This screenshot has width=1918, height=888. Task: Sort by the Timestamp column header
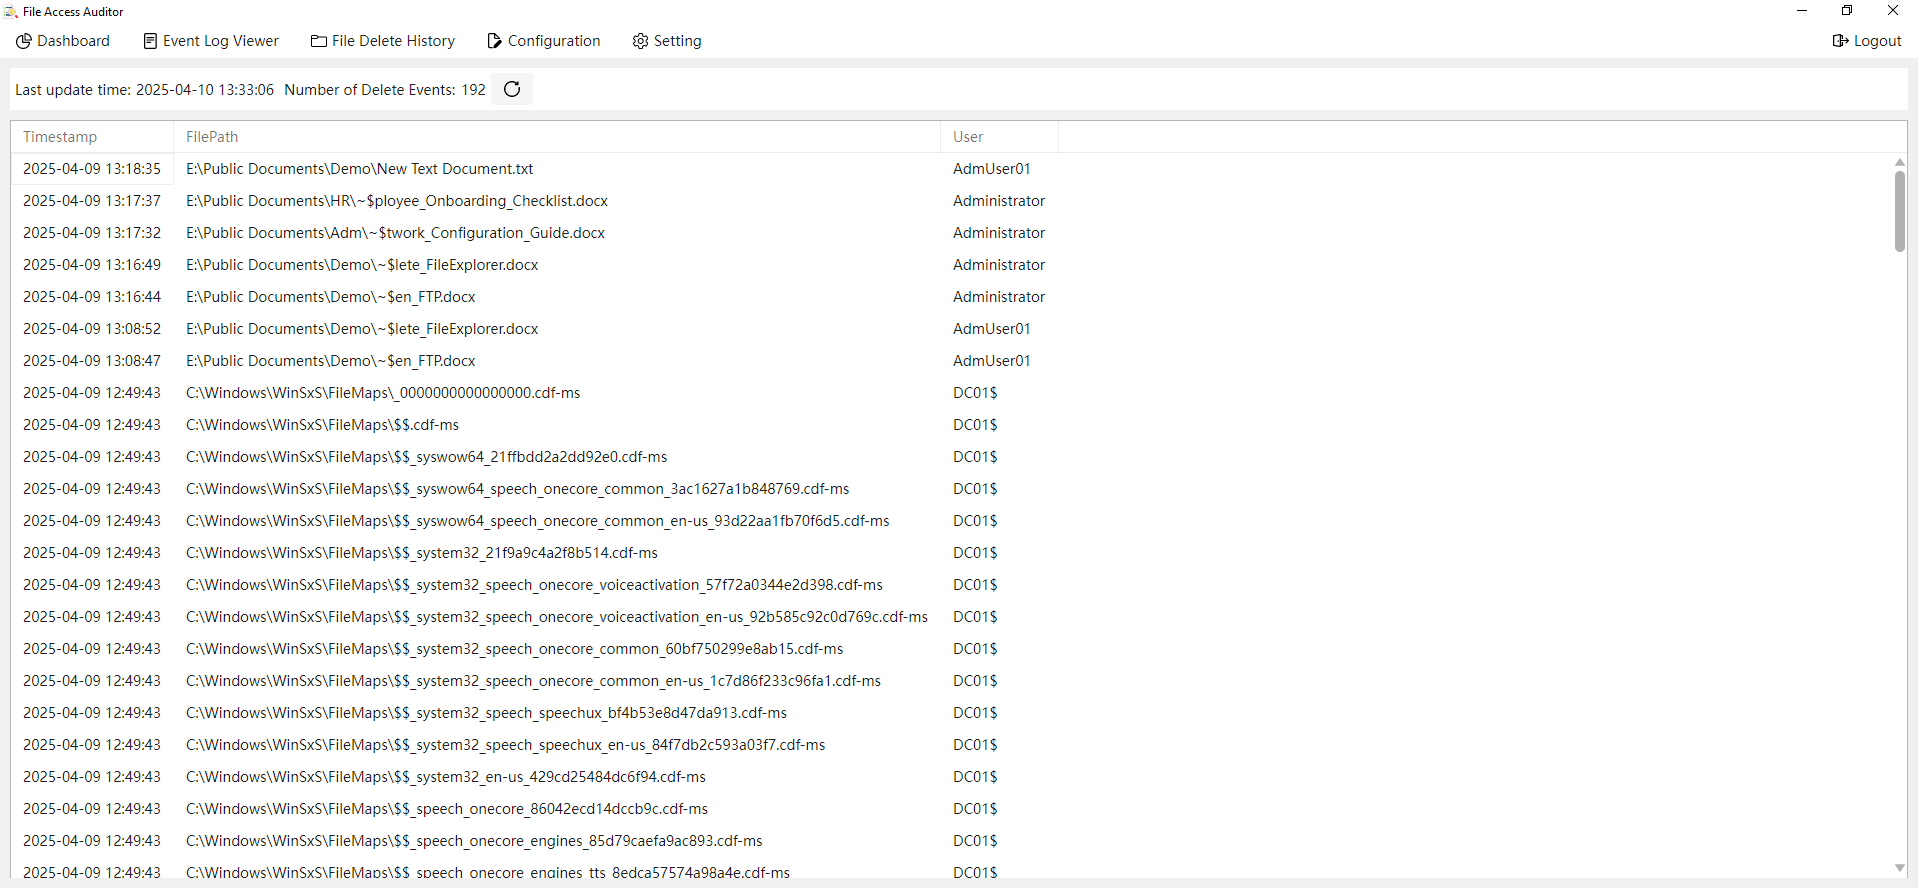60,137
